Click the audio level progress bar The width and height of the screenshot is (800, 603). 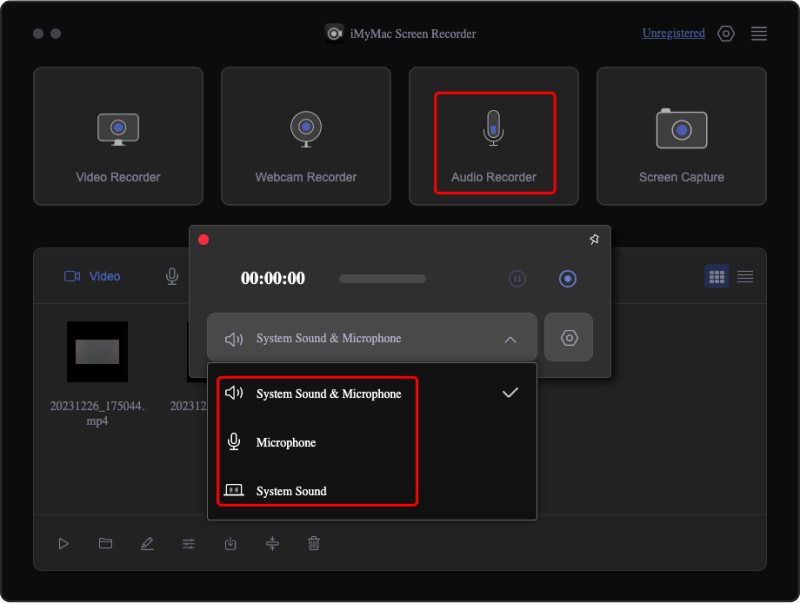382,279
